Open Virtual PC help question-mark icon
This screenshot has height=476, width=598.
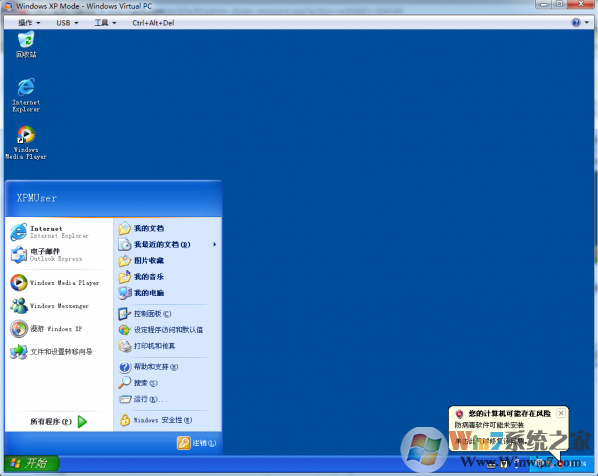[x=576, y=23]
